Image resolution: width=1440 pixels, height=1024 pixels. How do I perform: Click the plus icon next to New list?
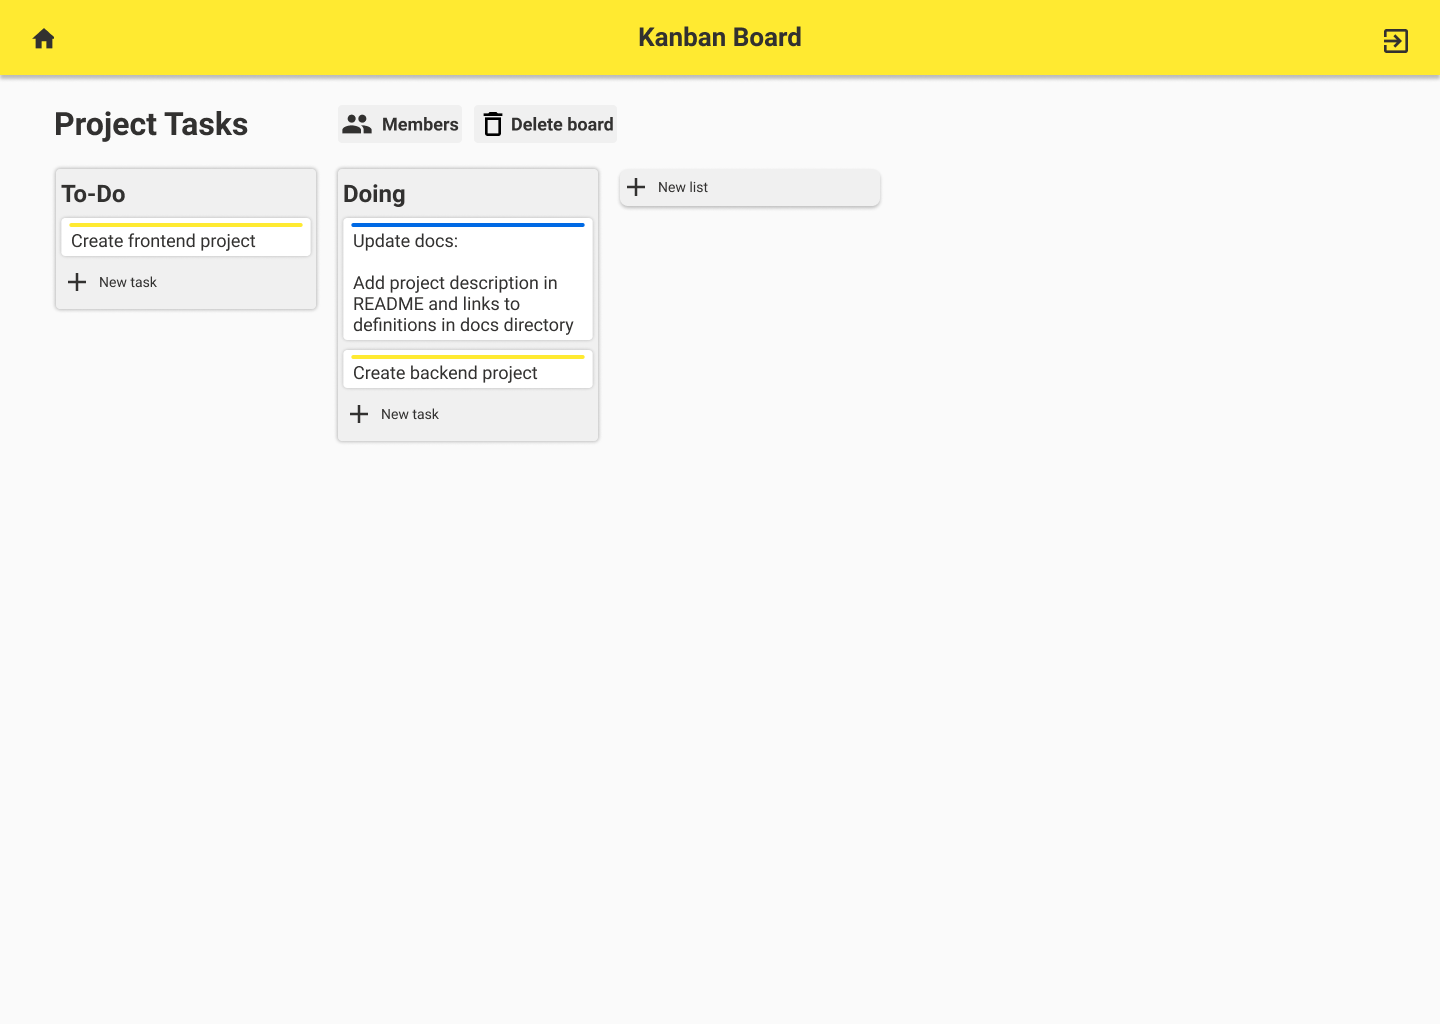click(636, 187)
